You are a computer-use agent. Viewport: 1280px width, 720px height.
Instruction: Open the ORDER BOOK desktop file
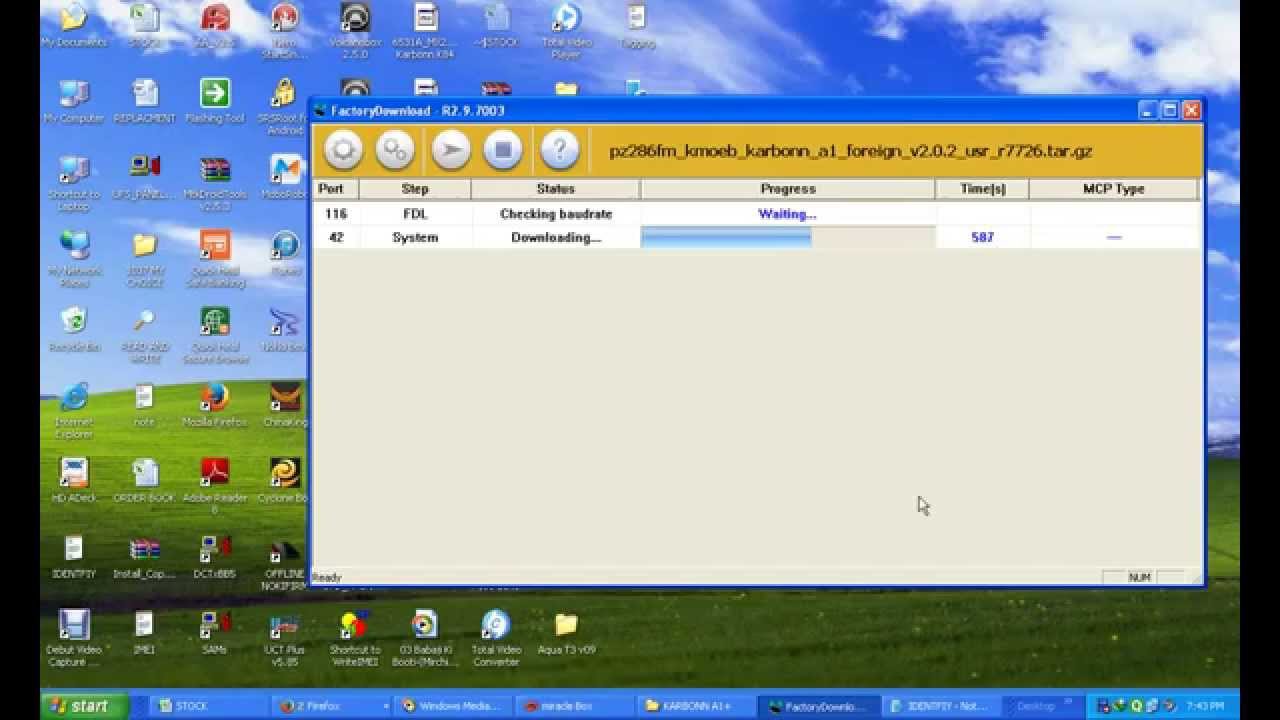point(145,481)
